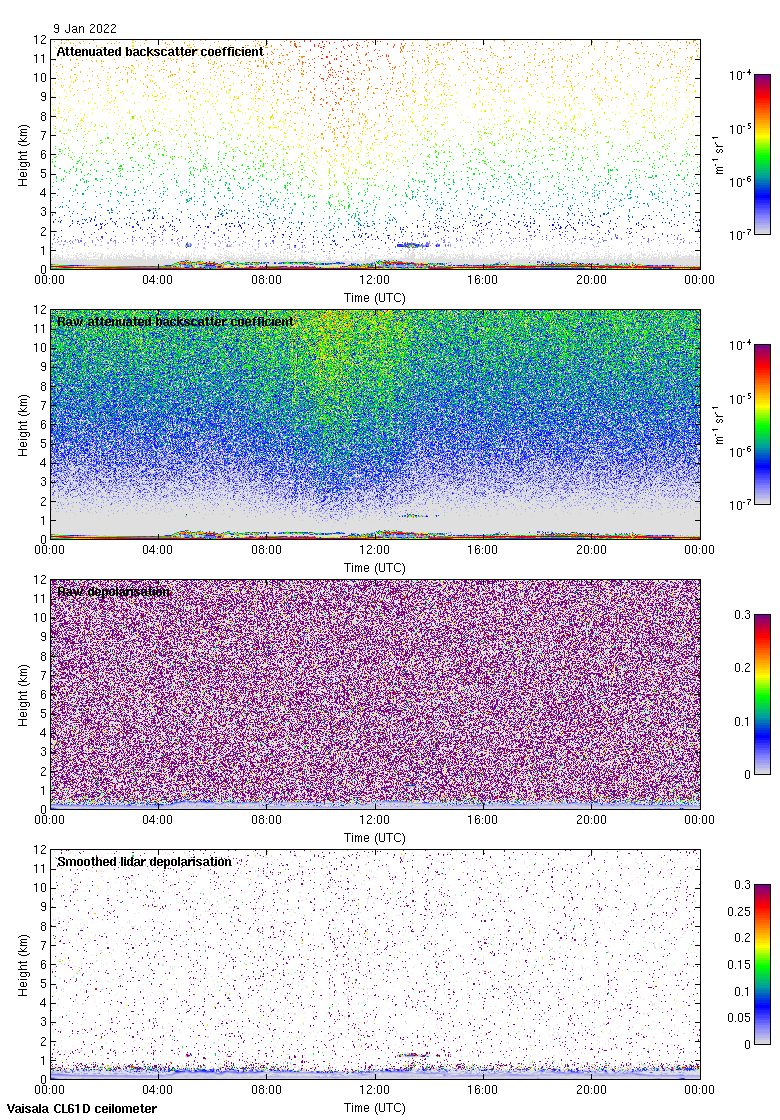
Task: Click the "0.05" label on the Smoothed depolarisation color bar
Action: point(739,1018)
